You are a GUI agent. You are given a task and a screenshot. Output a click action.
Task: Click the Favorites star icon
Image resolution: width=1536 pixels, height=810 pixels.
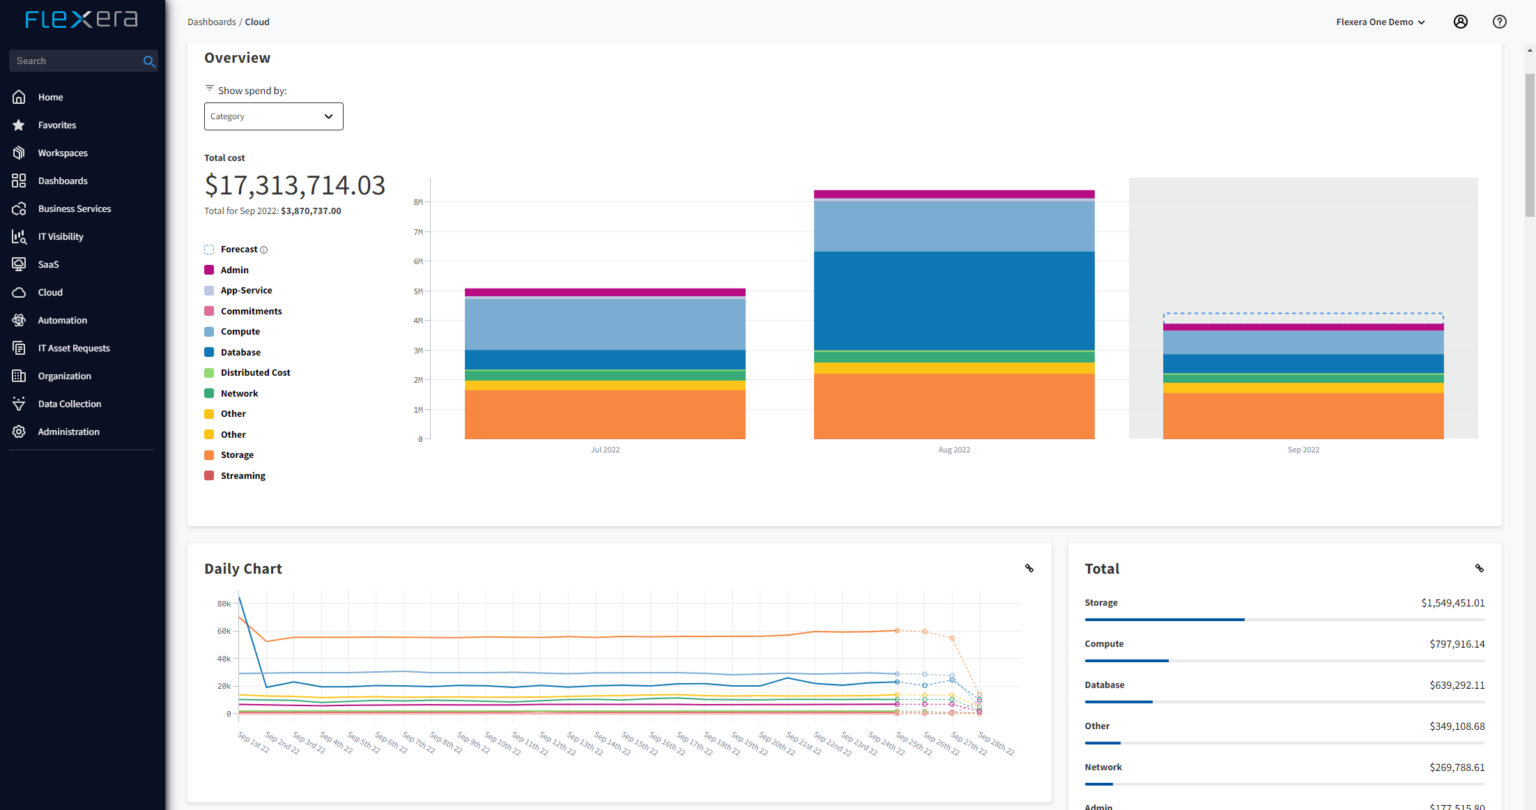point(18,125)
